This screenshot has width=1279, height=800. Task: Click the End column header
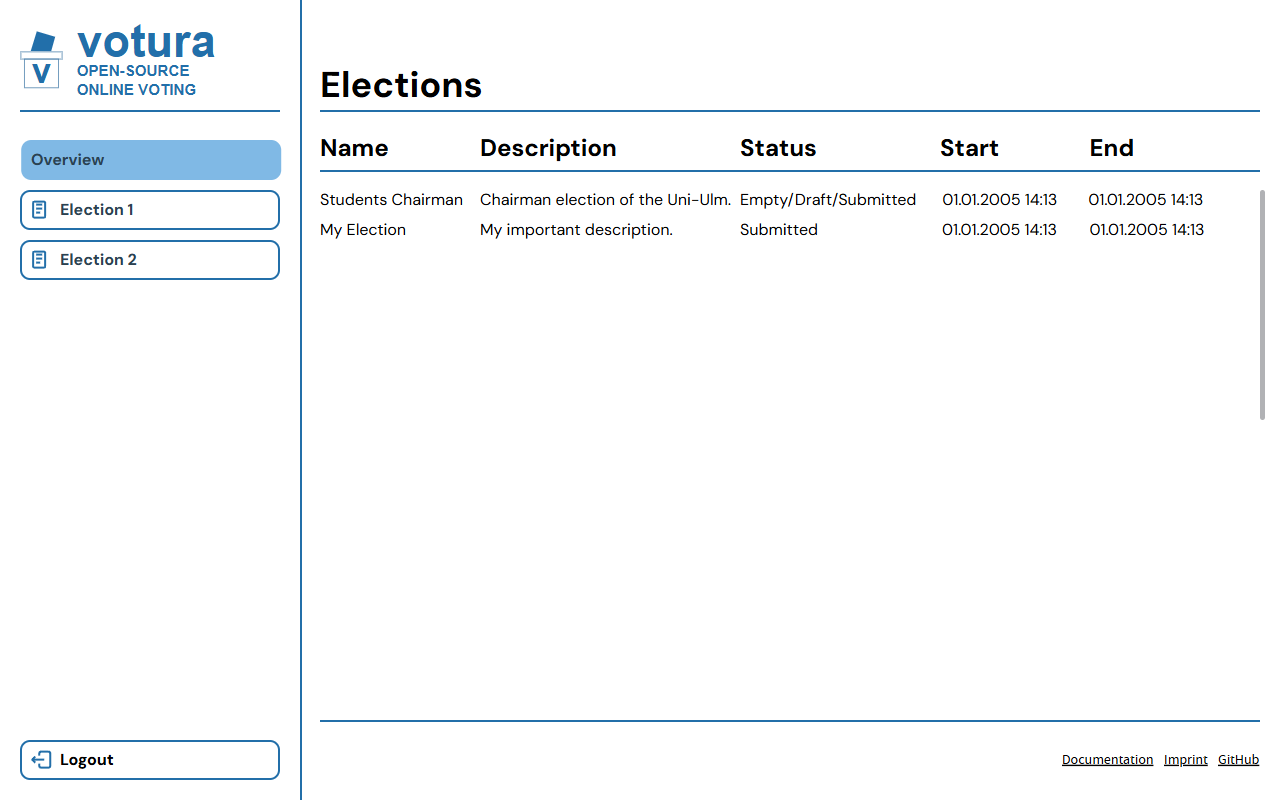[x=1111, y=148]
